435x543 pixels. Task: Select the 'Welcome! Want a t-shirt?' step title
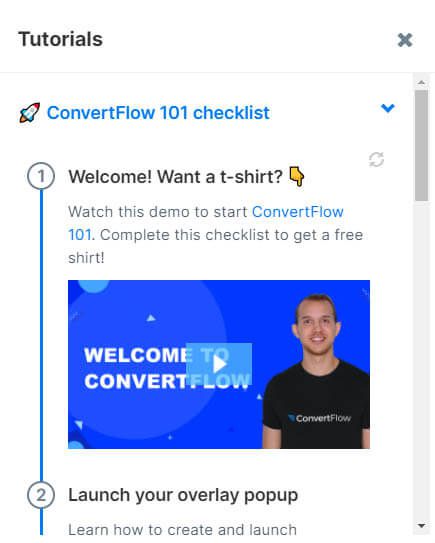(x=176, y=177)
